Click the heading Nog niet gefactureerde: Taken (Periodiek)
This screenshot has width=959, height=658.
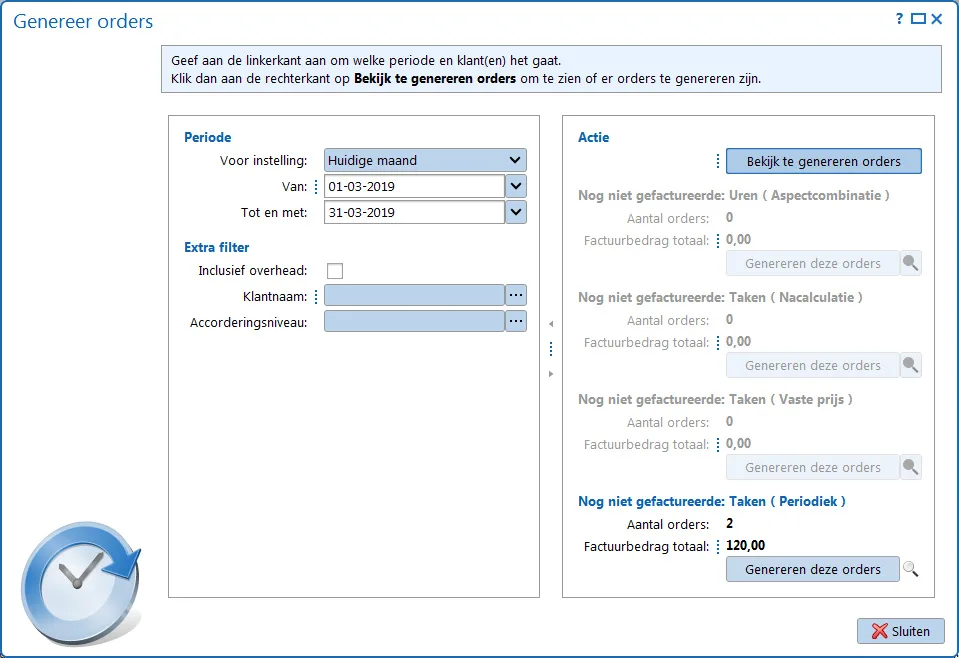click(712, 501)
